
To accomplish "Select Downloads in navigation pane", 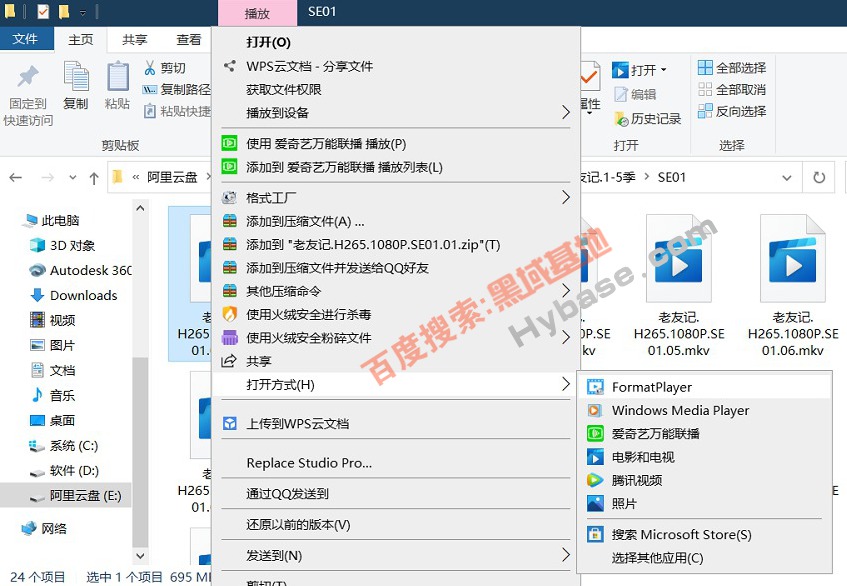I will pos(74,295).
